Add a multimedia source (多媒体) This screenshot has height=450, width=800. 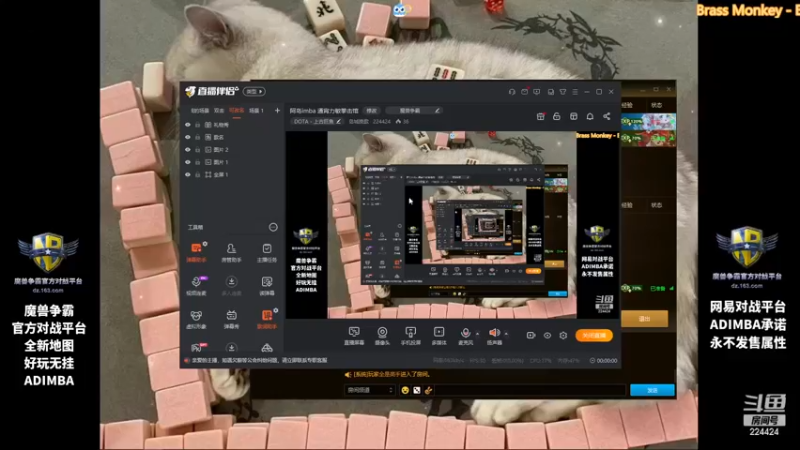(439, 336)
